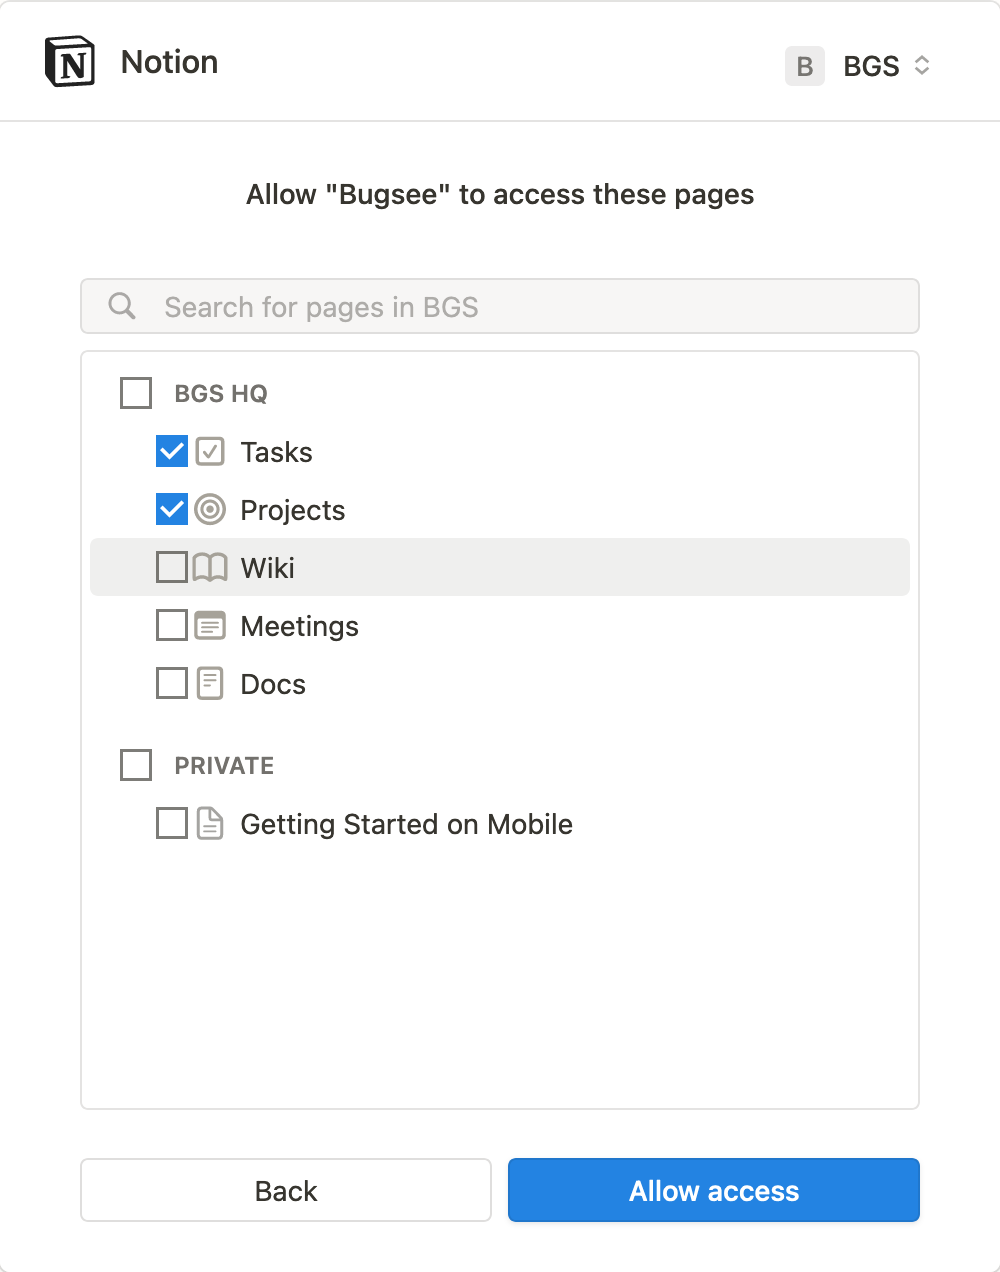The image size is (1000, 1272).
Task: Click the Back button
Action: click(x=285, y=1190)
